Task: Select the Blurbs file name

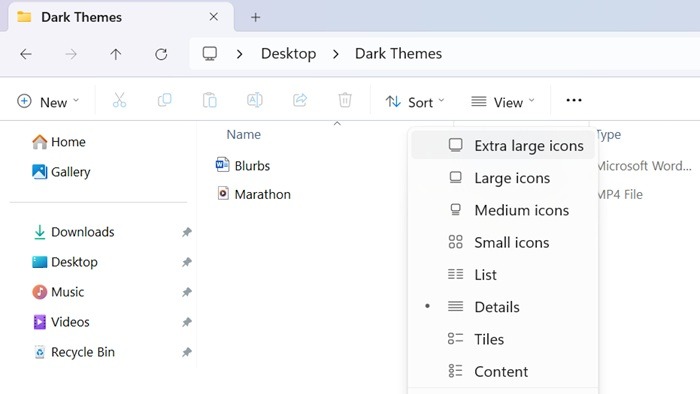Action: tap(252, 166)
